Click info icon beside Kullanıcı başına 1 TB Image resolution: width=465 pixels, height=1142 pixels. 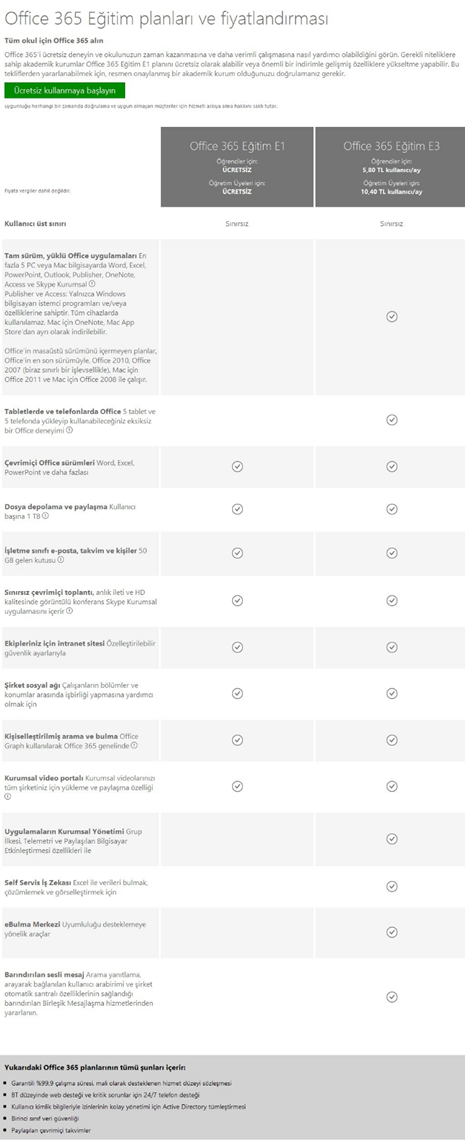[45, 516]
